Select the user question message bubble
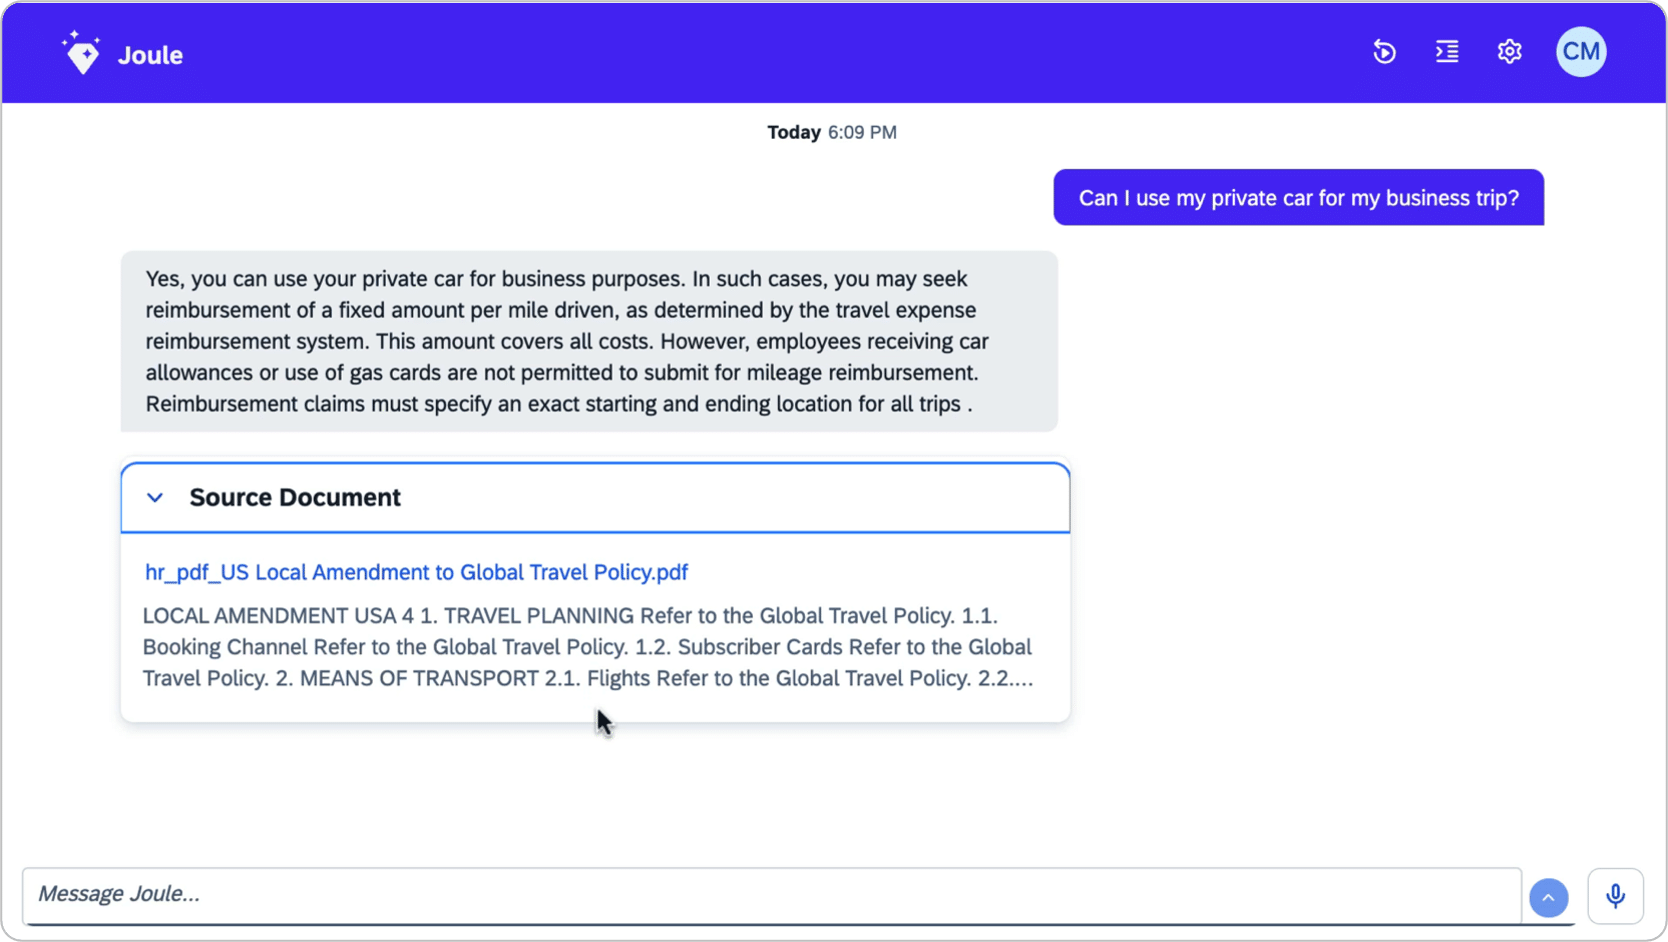 [x=1298, y=198]
